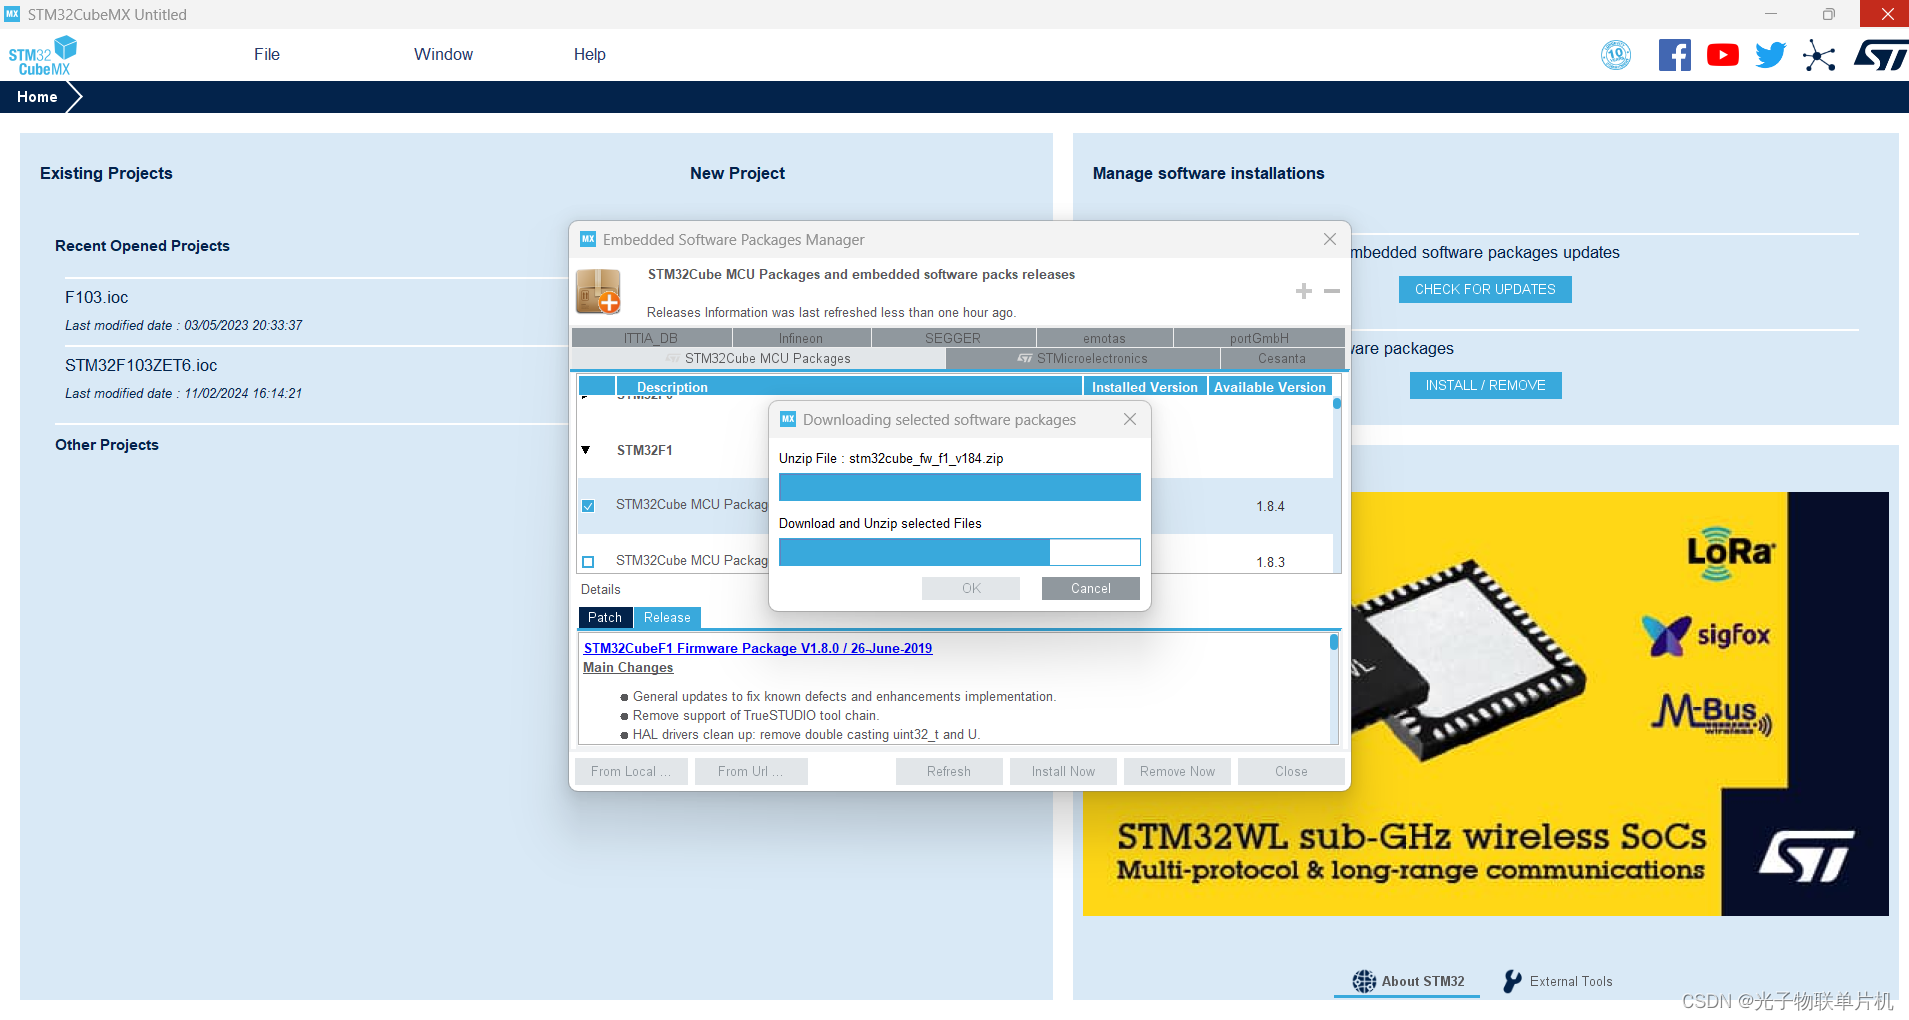Switch to the Infineon tab
The height and width of the screenshot is (1020, 1909).
[x=801, y=338]
